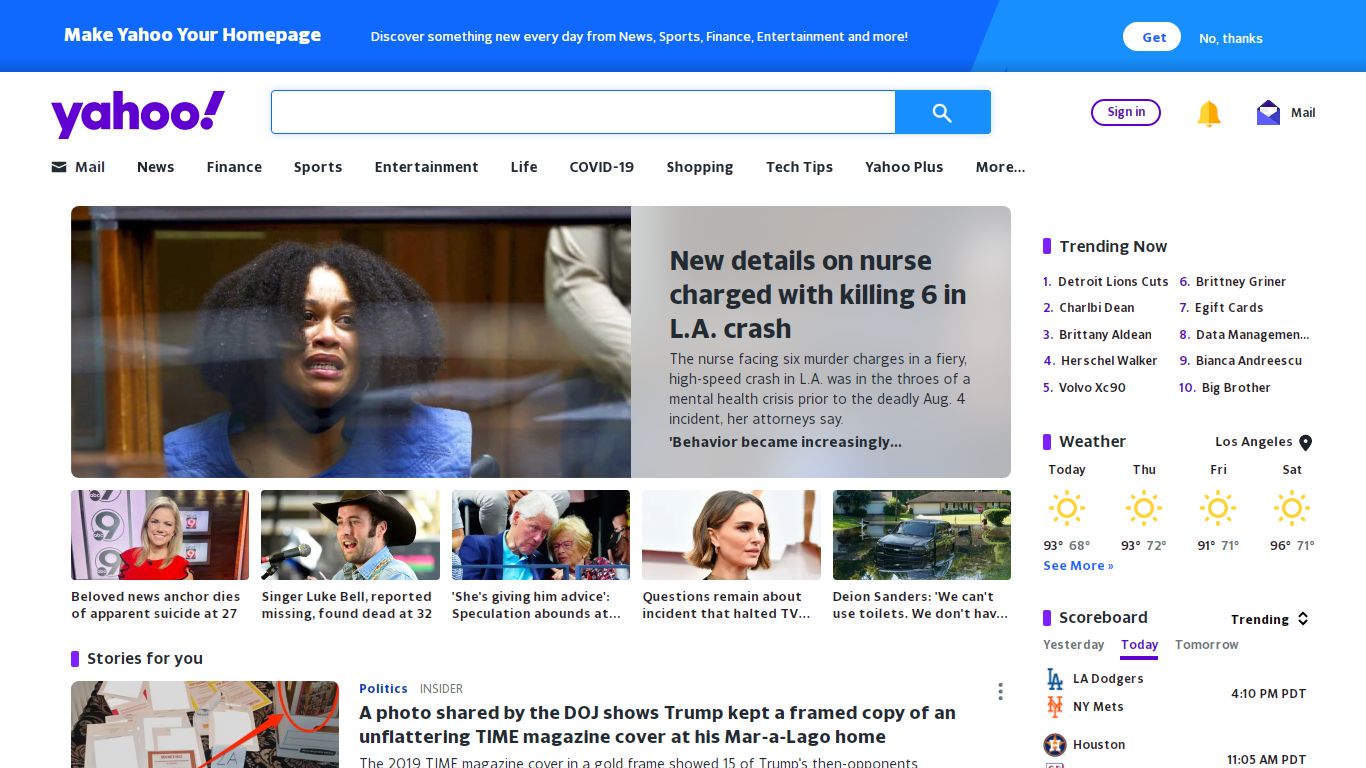This screenshot has width=1366, height=768.
Task: Open trending topic Big Brother
Action: tap(1236, 388)
